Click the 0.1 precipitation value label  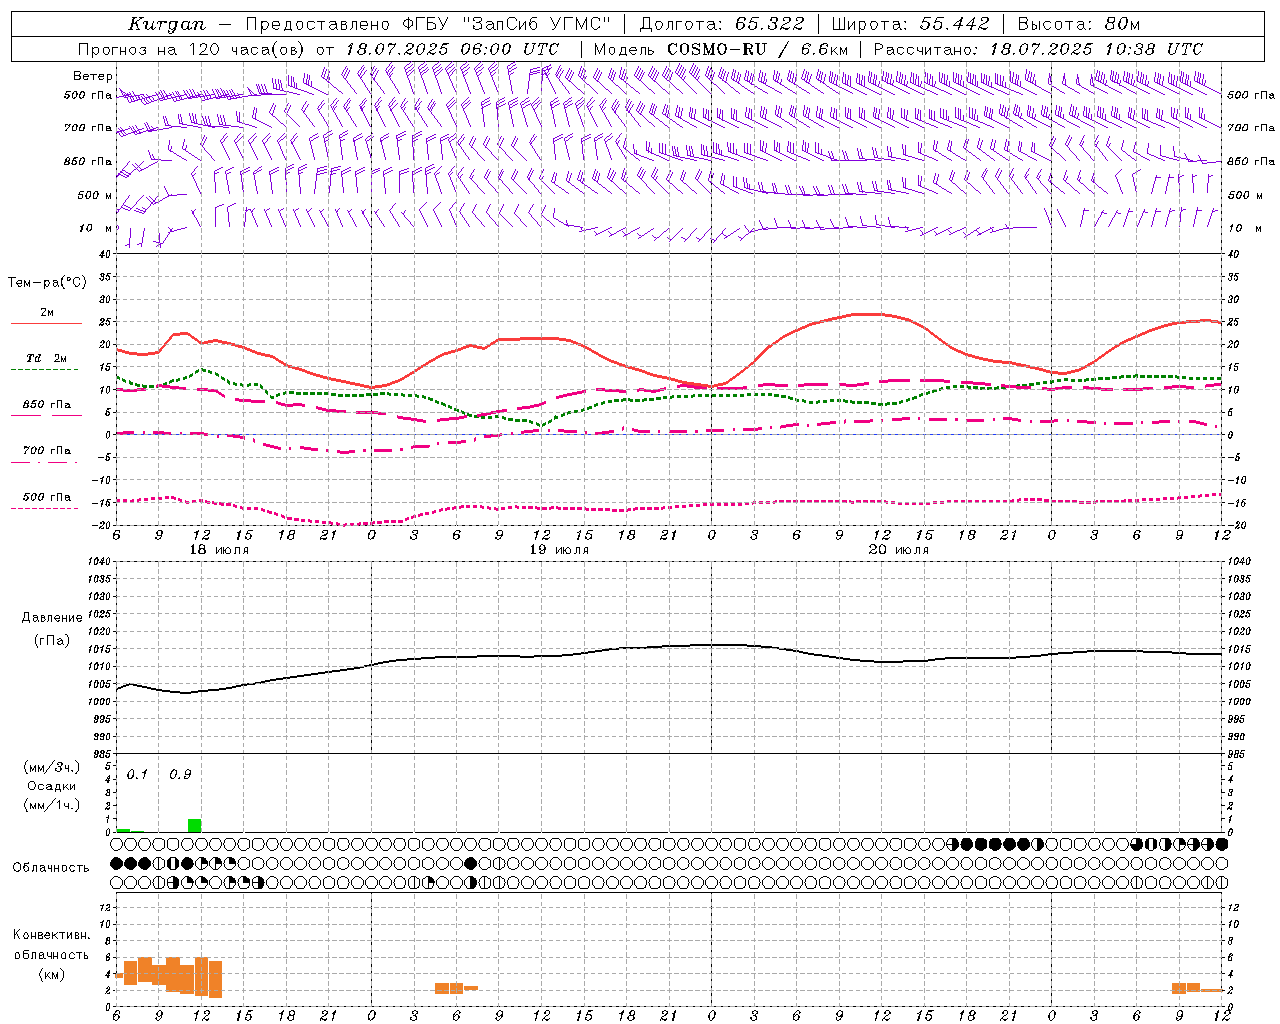pos(137,774)
